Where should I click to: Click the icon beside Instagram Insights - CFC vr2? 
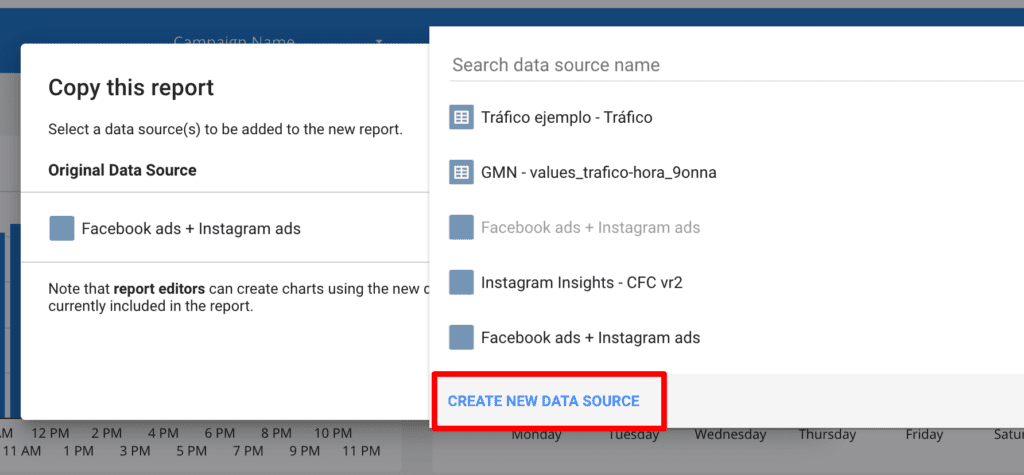[x=461, y=282]
